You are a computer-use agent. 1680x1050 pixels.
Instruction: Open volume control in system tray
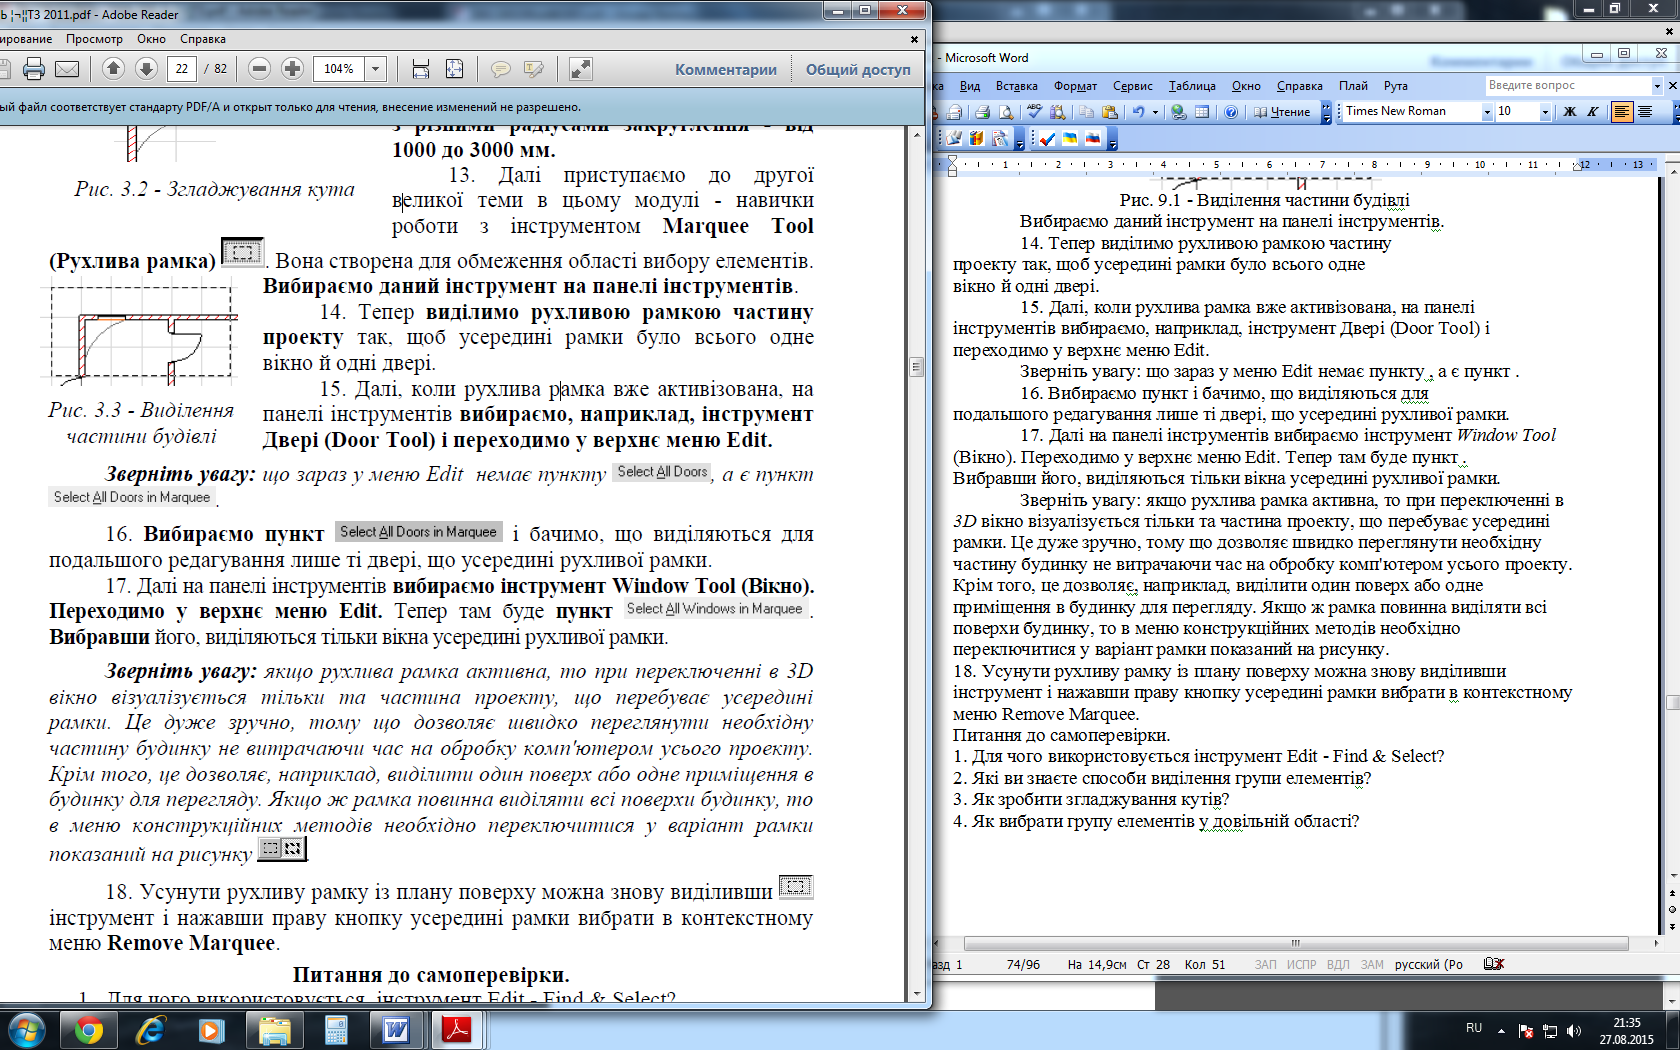pos(1574,1030)
